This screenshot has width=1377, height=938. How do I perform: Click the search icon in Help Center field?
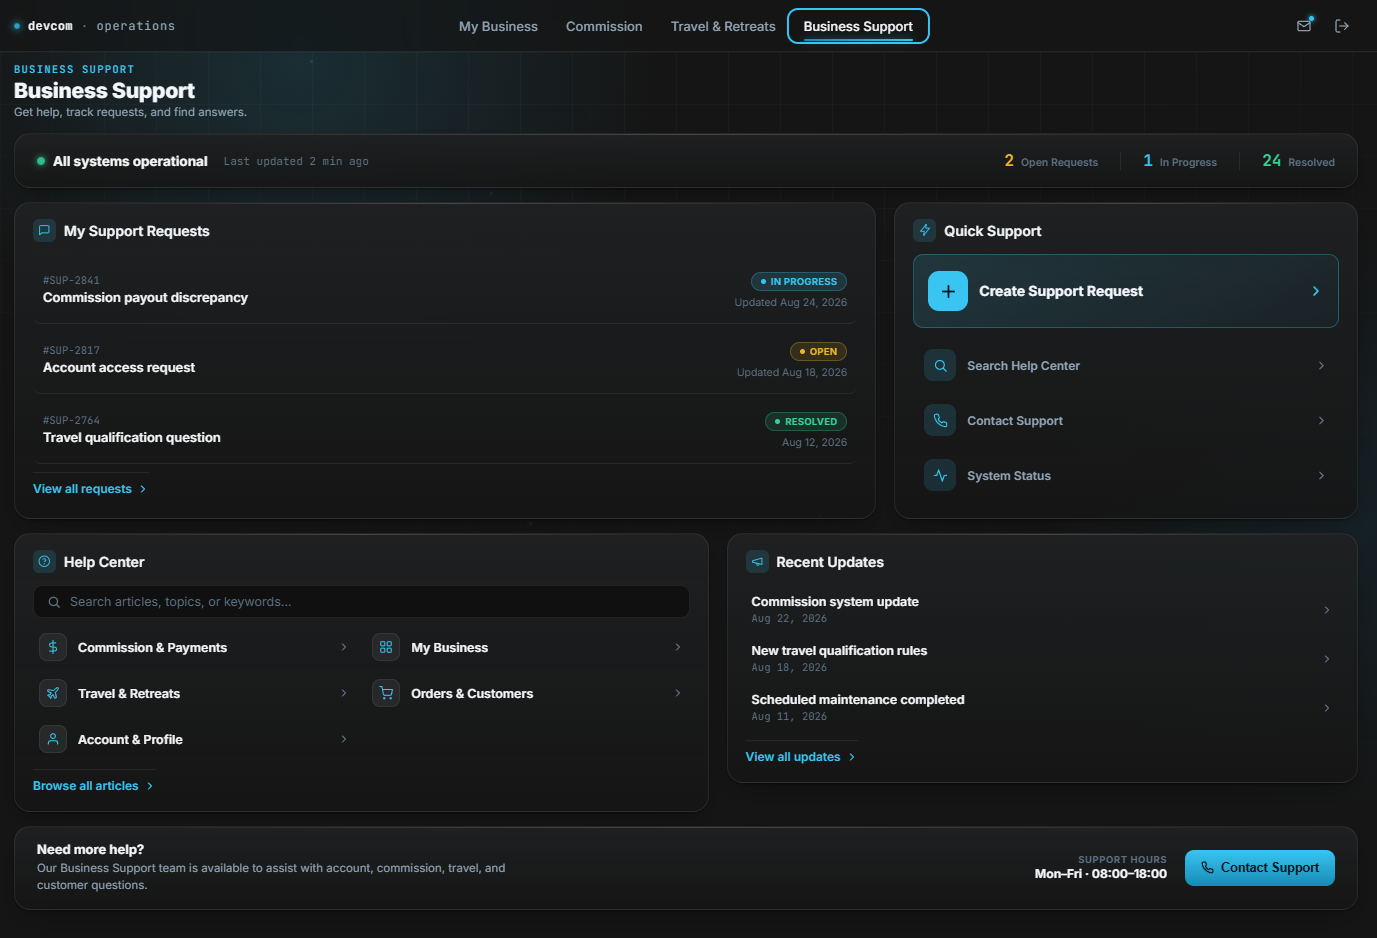click(54, 602)
